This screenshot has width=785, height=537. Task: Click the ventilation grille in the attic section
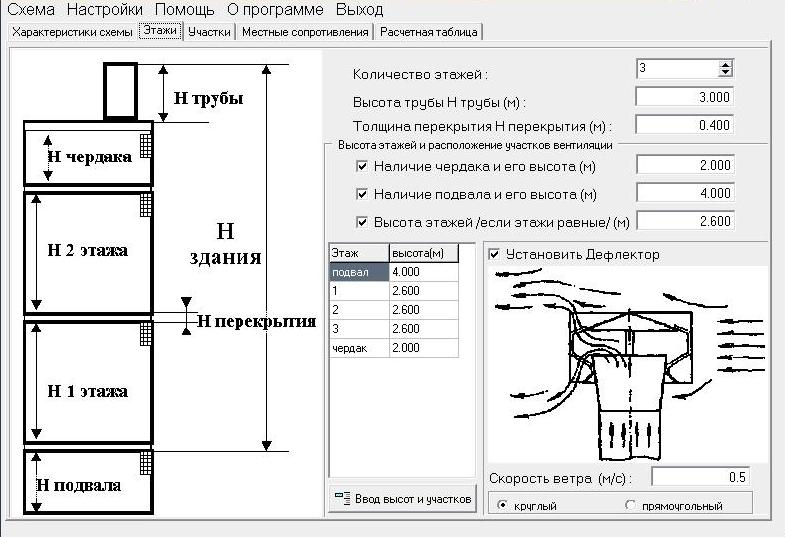[x=145, y=144]
